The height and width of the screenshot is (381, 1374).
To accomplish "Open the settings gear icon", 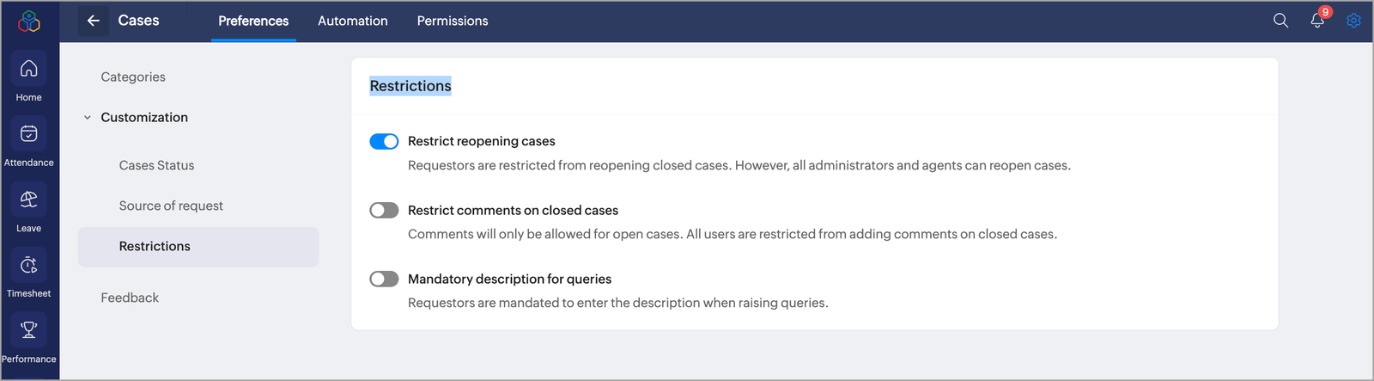I will 1353,20.
